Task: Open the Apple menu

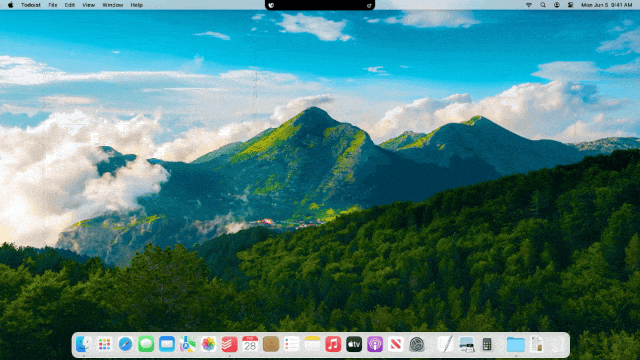Action: pos(10,5)
